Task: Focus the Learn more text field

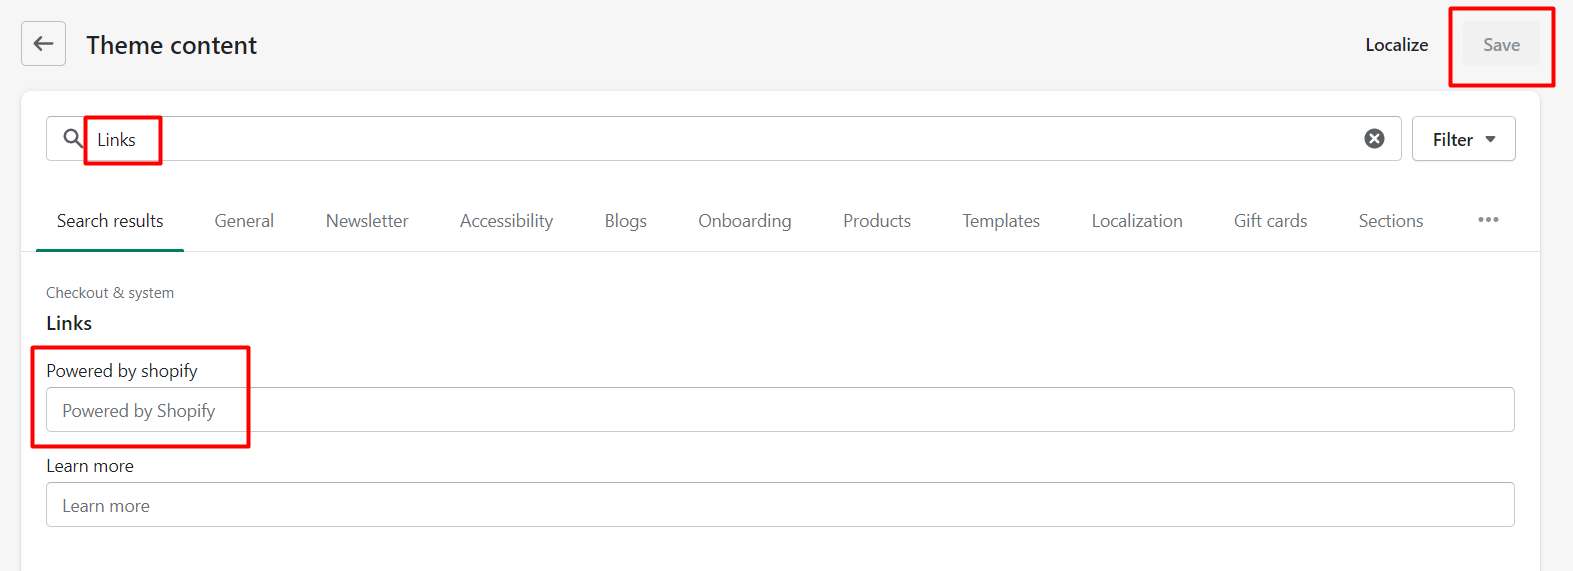Action: (780, 505)
